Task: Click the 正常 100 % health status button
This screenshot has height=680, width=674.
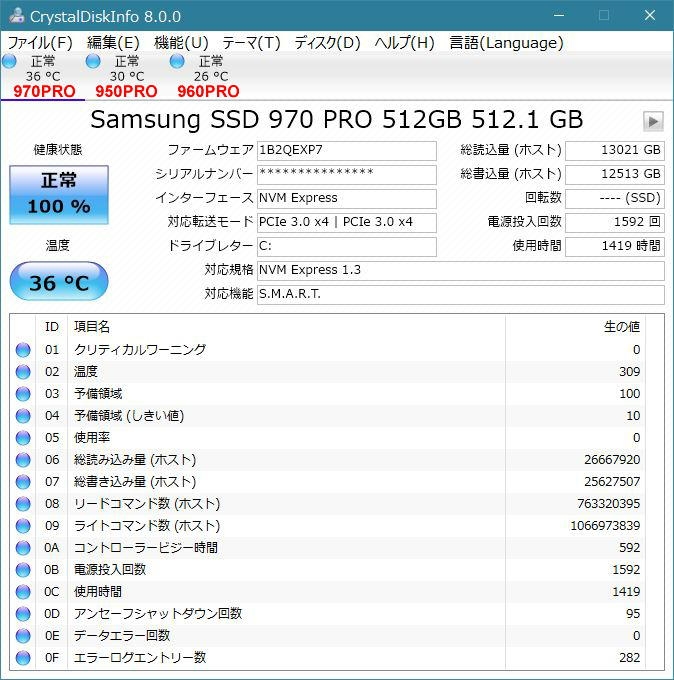Action: pos(59,195)
